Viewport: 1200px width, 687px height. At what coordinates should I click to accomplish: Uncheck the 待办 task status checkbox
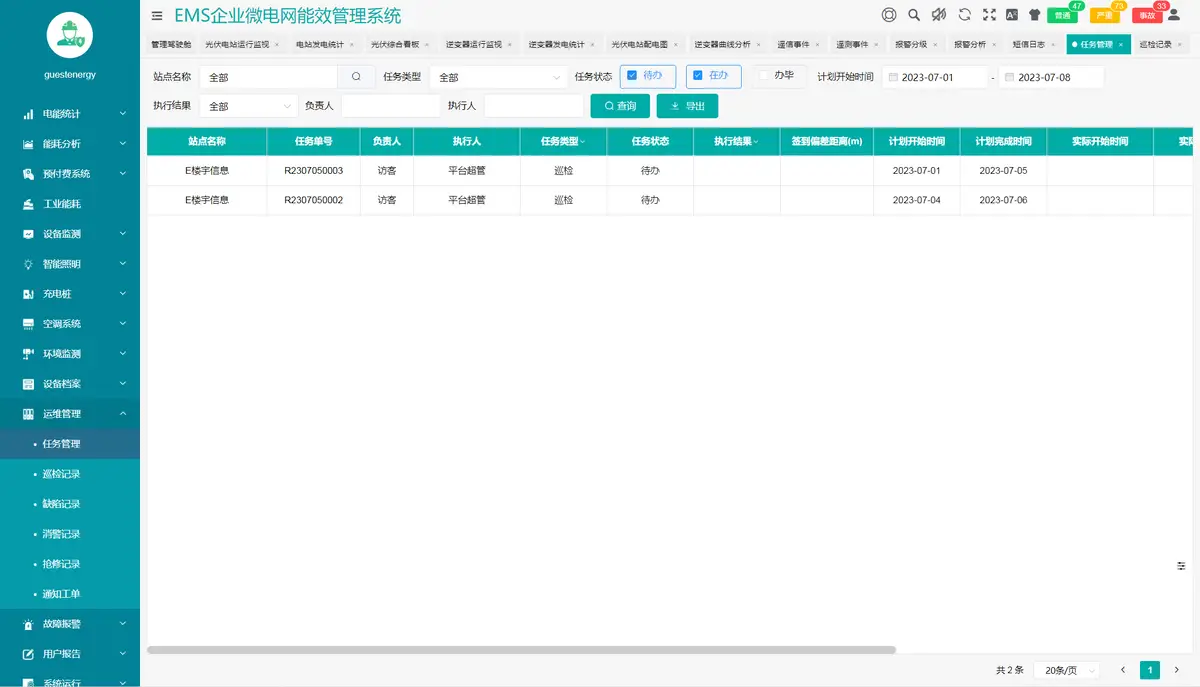coord(634,76)
